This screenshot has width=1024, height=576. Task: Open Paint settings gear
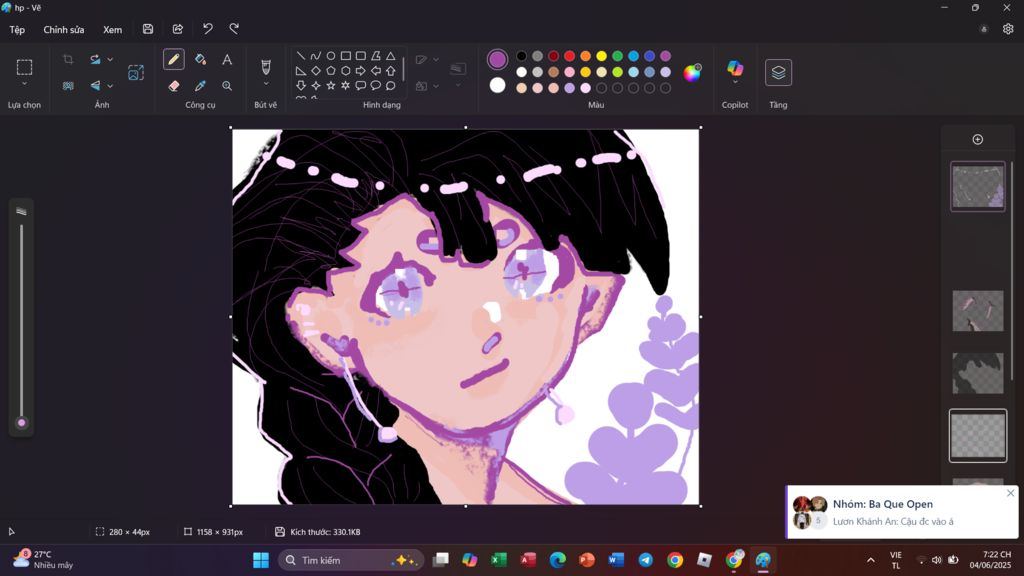1008,30
